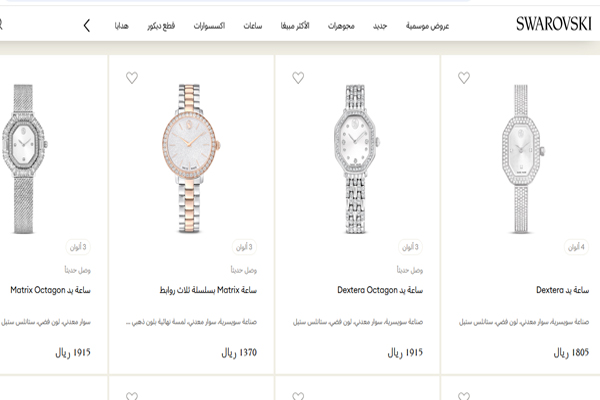This screenshot has height=400, width=600.
Task: Click the Dextera Octagon watch image
Action: pos(356,159)
